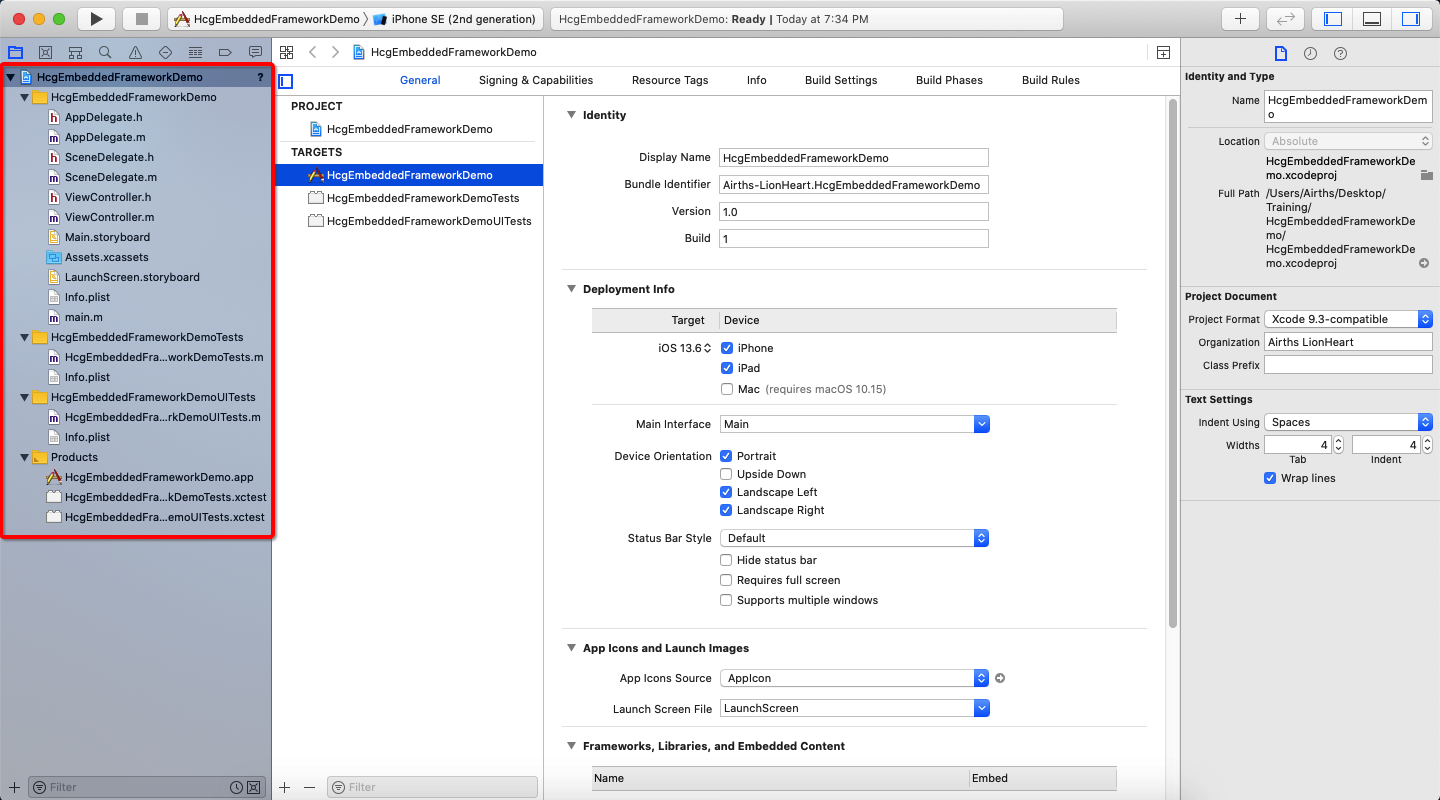Click the Stop button in the toolbar
Image resolution: width=1440 pixels, height=800 pixels.
pos(139,18)
